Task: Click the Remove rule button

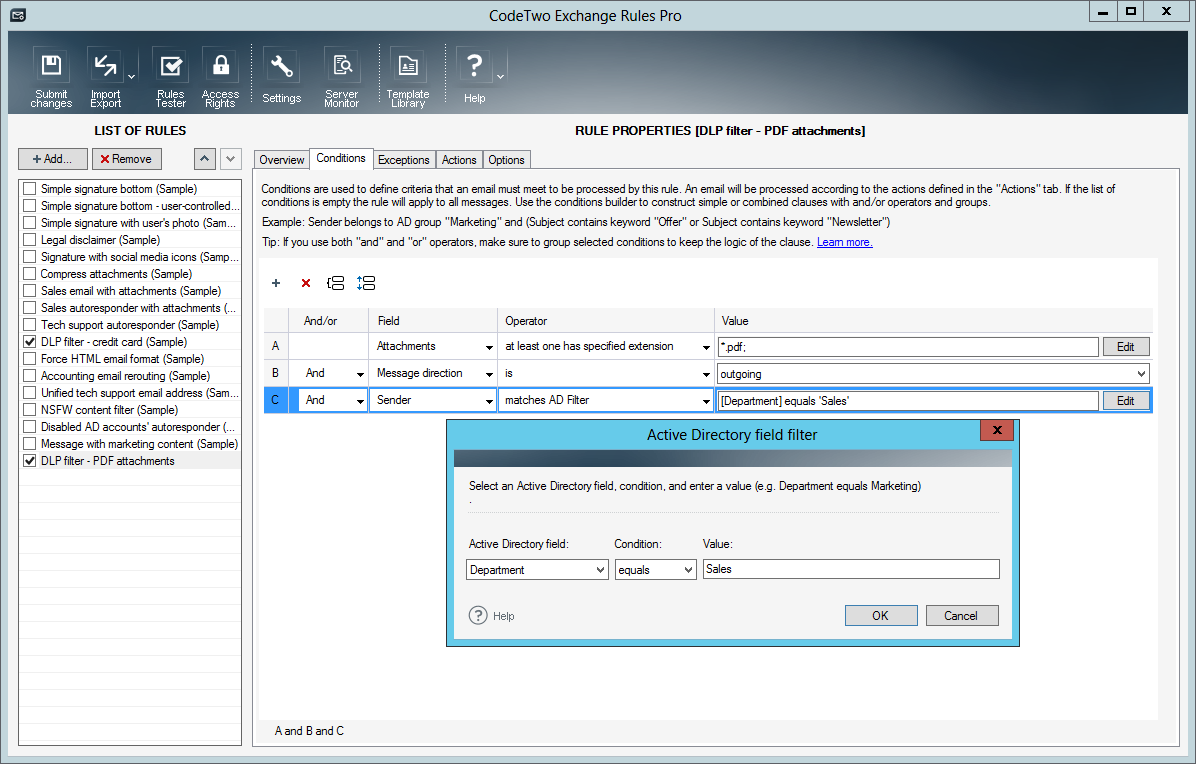Action: [x=127, y=159]
